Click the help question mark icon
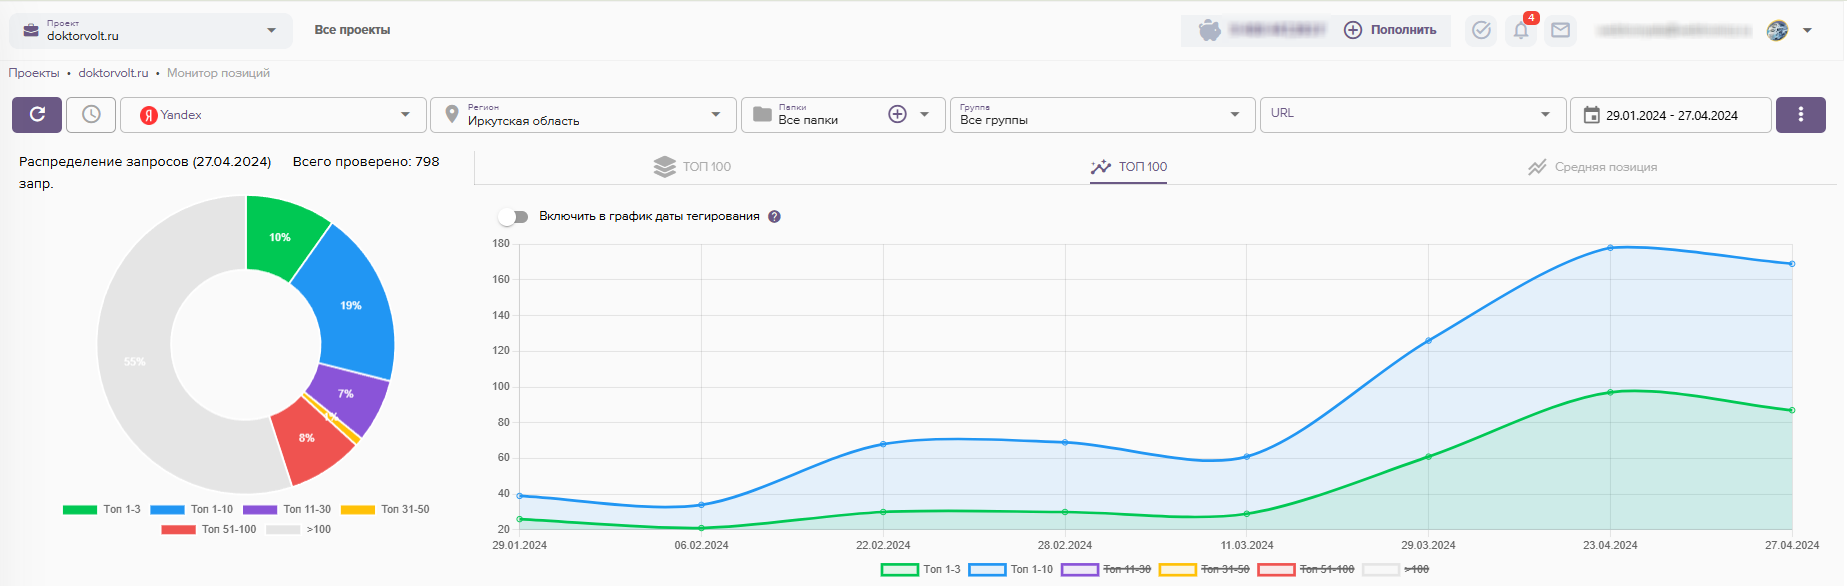Screen dimensions: 1847x586 (x=774, y=217)
